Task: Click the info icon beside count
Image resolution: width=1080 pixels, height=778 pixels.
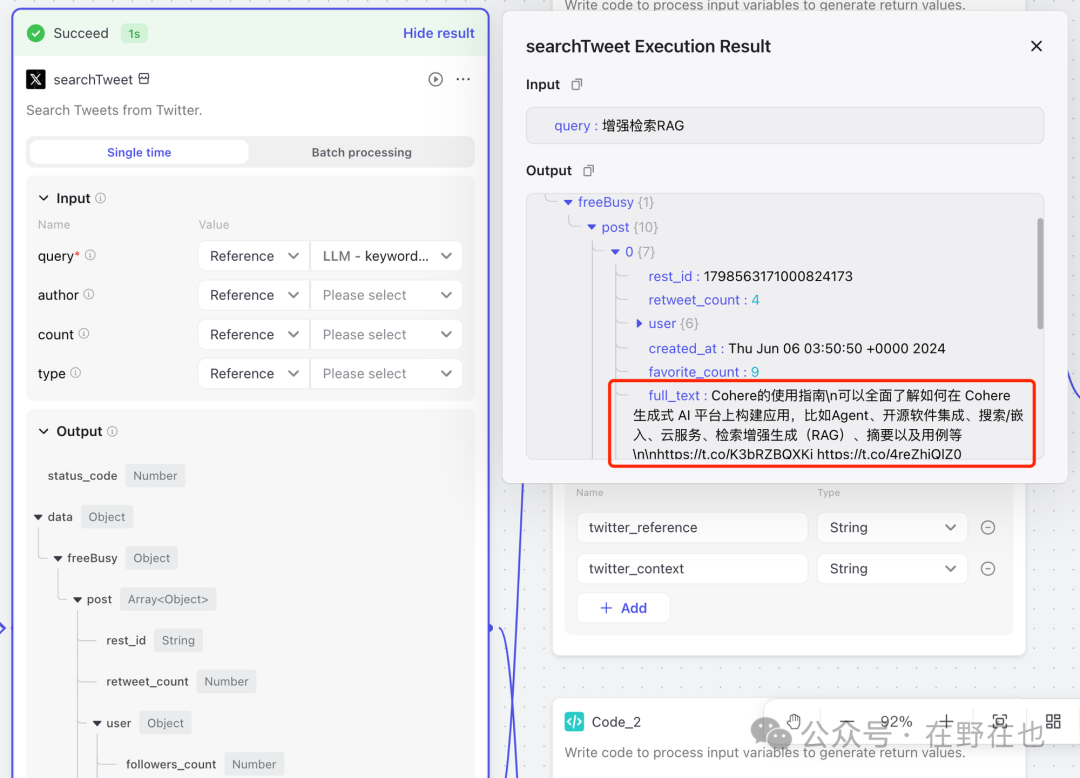Action: (x=84, y=334)
